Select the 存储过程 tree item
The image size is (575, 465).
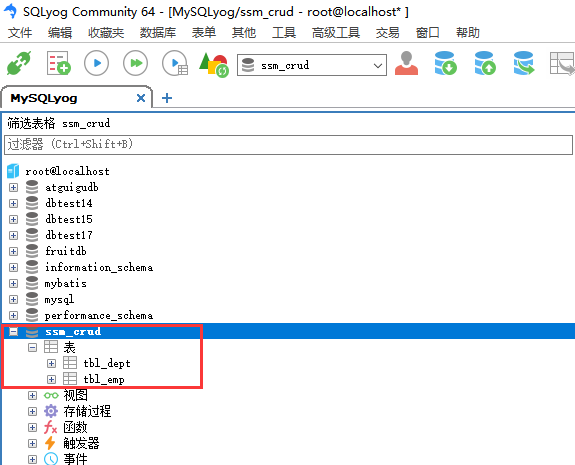(x=87, y=411)
